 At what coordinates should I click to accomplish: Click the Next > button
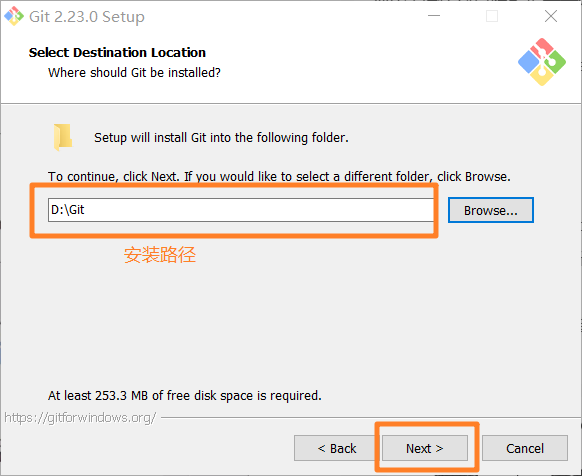pos(425,448)
